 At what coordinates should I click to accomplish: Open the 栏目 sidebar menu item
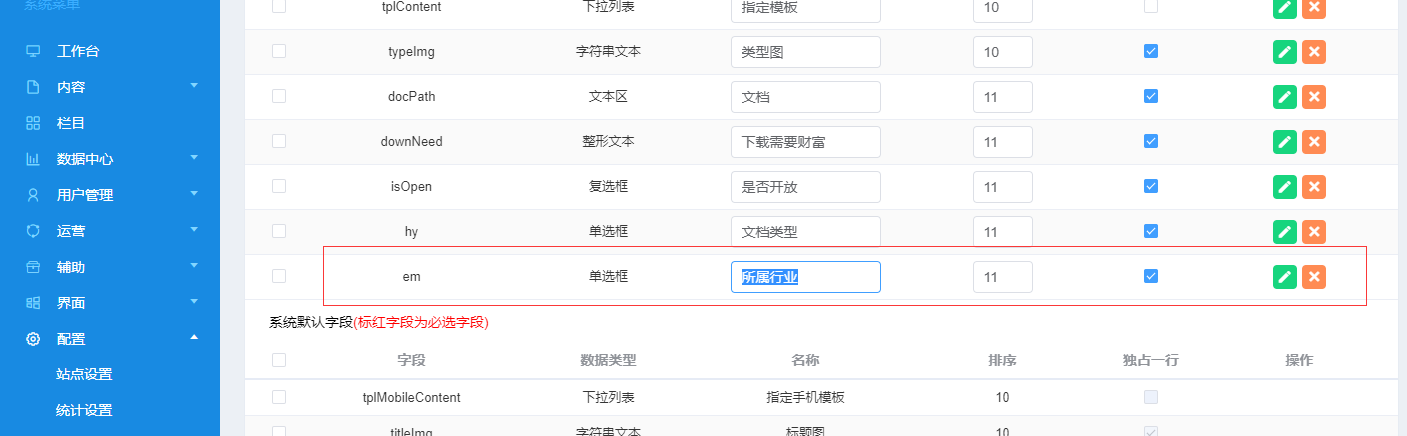[x=71, y=123]
